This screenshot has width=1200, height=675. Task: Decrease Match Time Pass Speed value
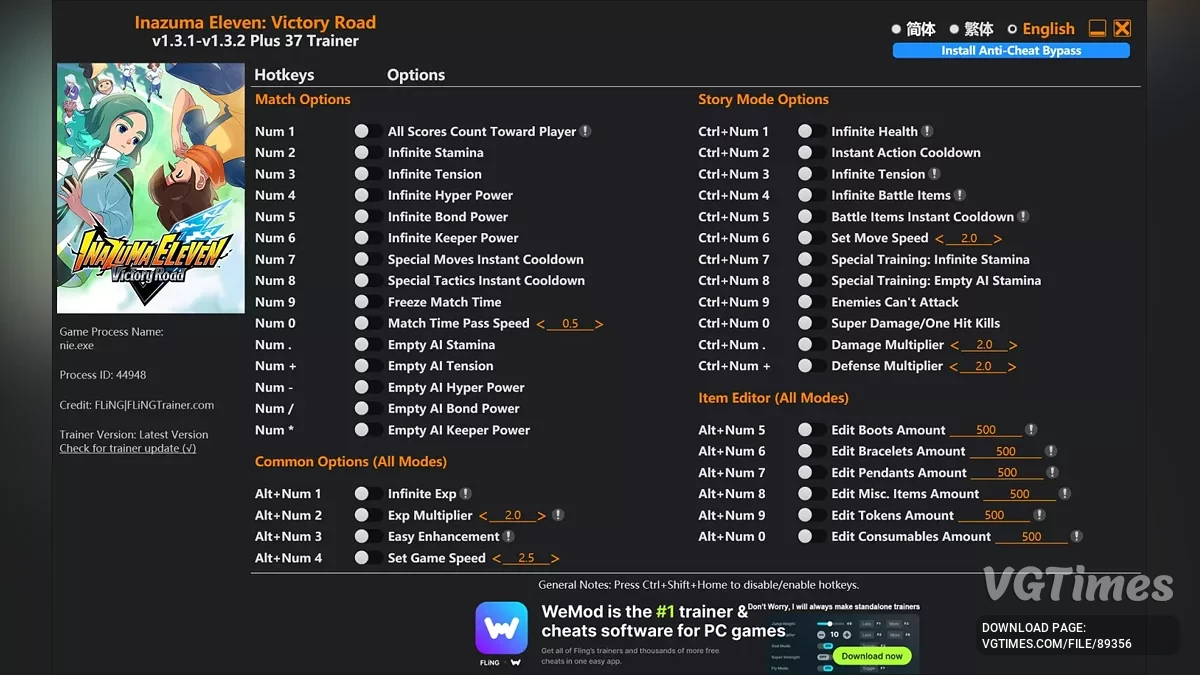[541, 324]
